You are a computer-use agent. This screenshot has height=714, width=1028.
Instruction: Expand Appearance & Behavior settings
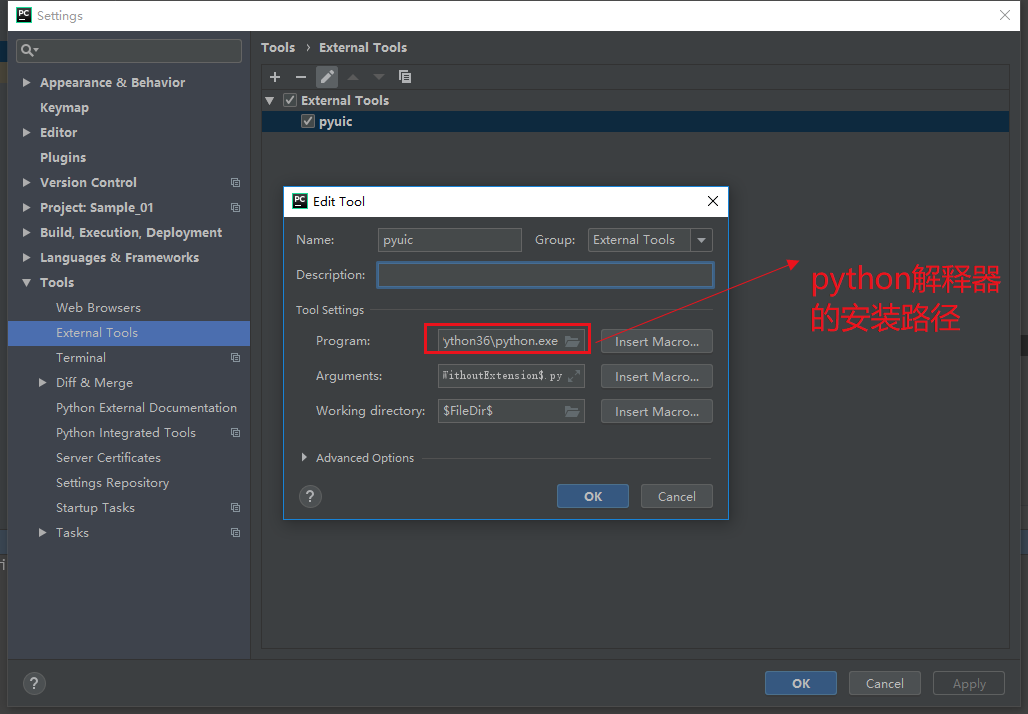point(26,82)
